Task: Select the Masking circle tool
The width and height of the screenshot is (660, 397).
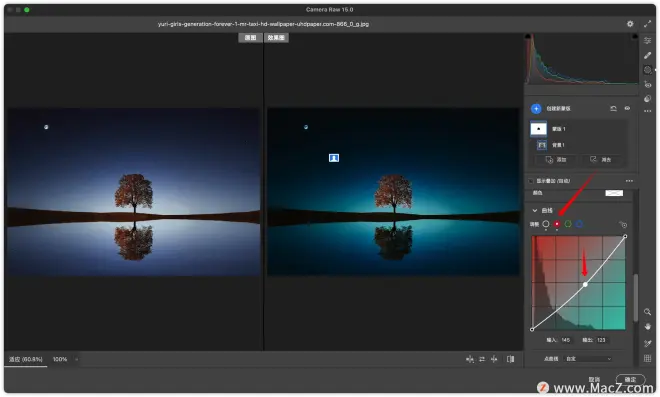Action: tap(647, 70)
